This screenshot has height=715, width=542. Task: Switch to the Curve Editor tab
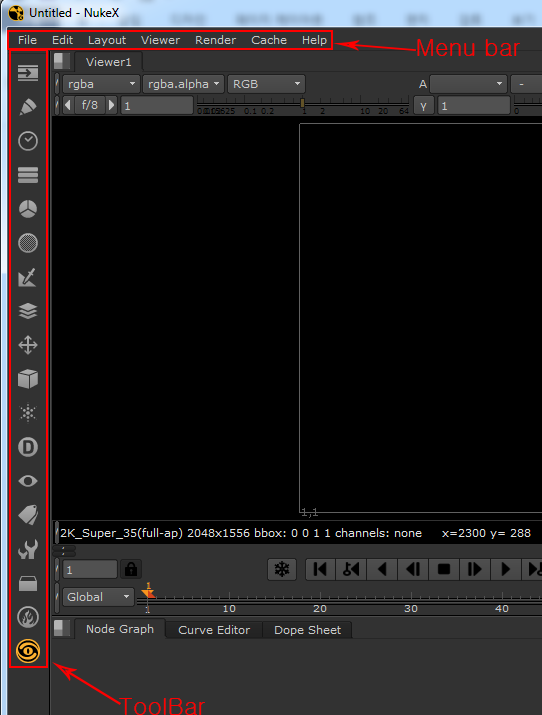point(214,630)
